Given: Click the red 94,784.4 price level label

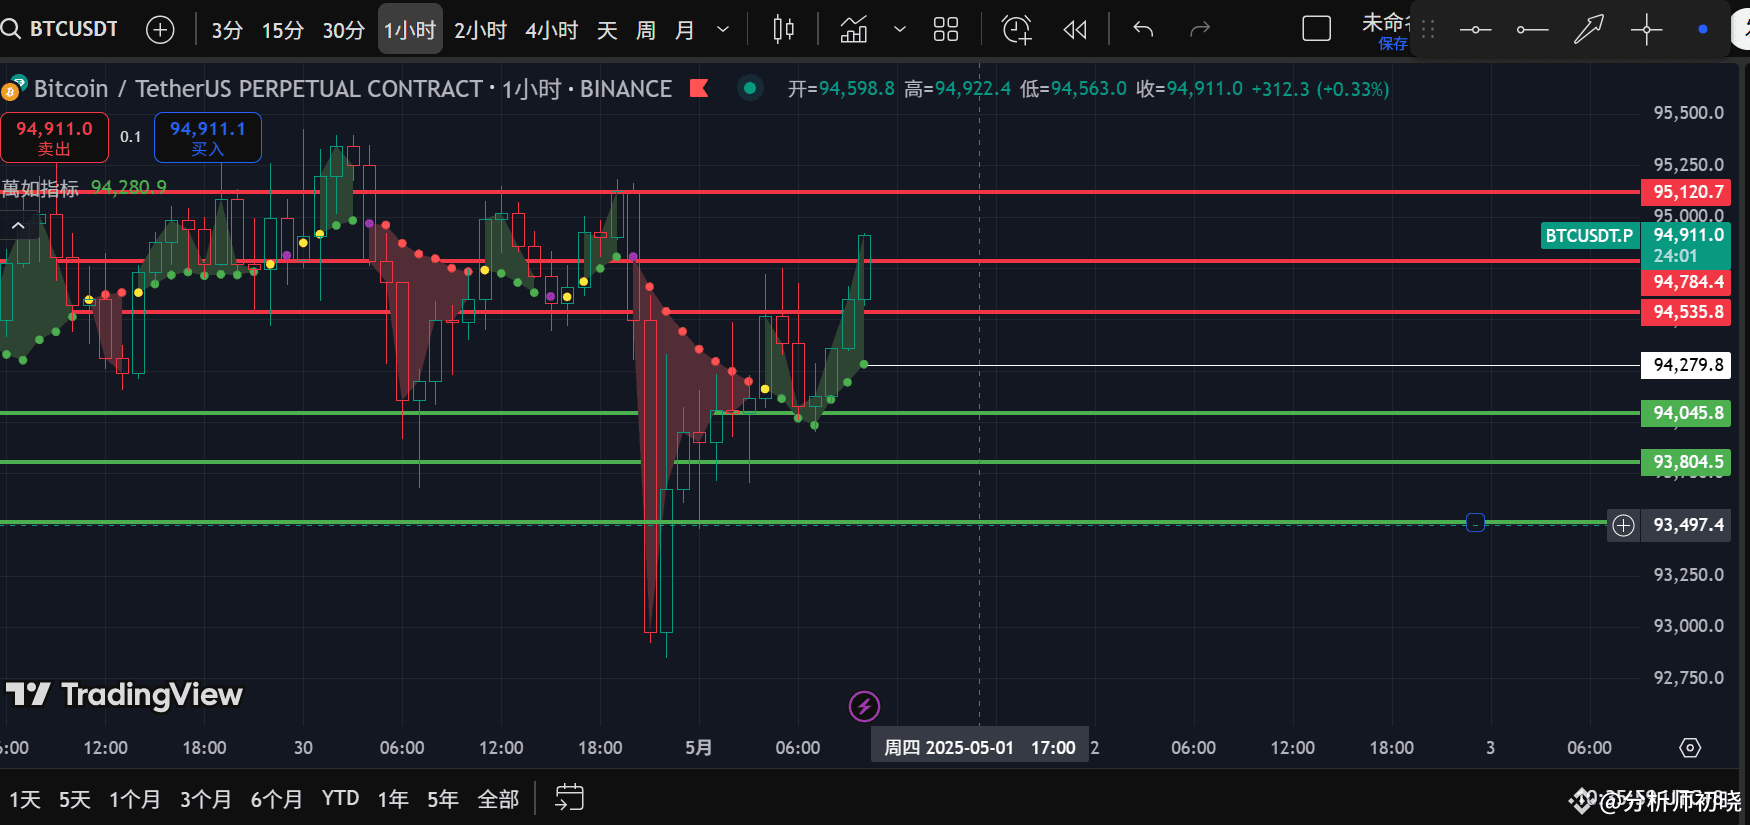Looking at the screenshot, I should point(1686,282).
